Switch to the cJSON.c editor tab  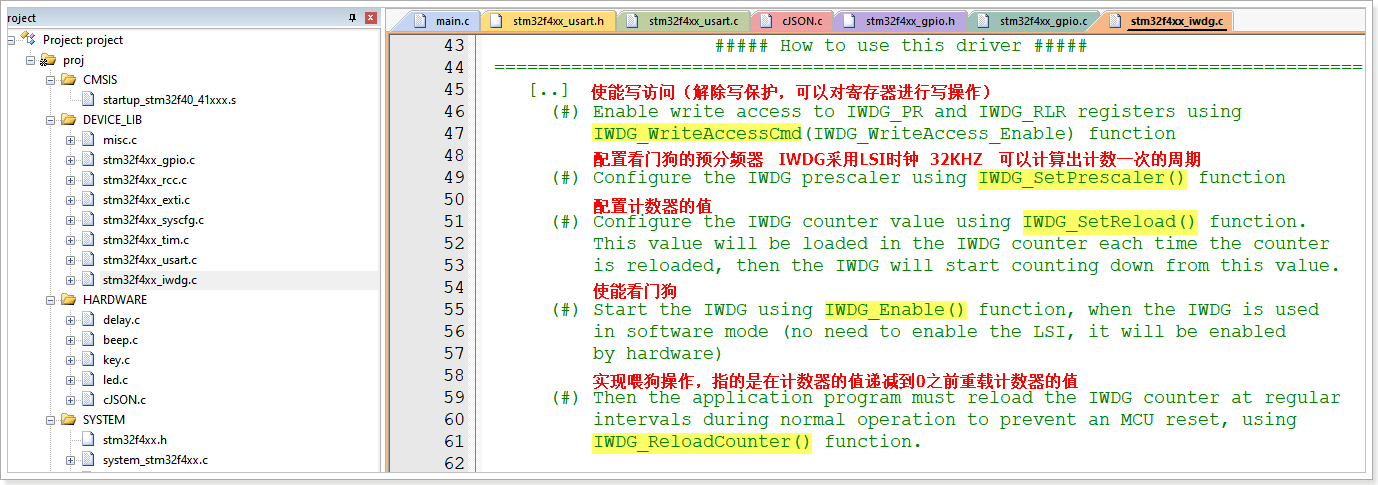pyautogui.click(x=793, y=20)
